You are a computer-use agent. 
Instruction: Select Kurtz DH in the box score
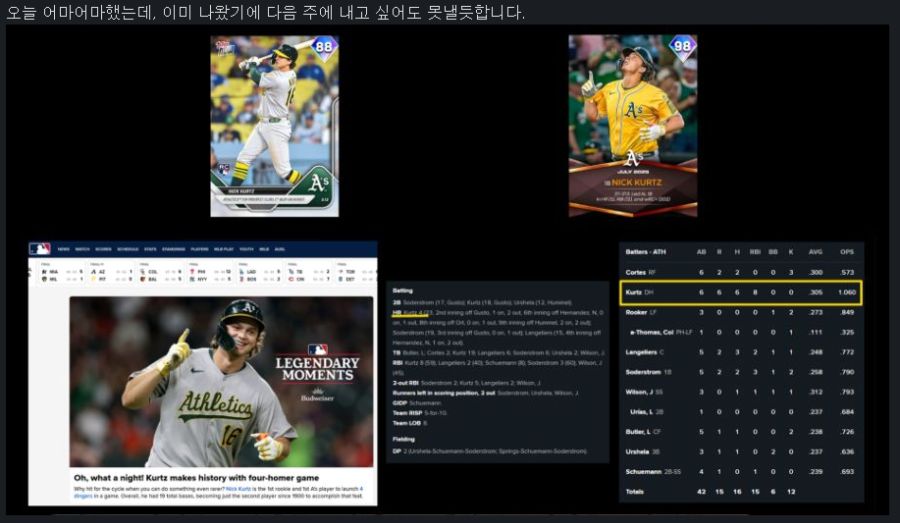639,292
